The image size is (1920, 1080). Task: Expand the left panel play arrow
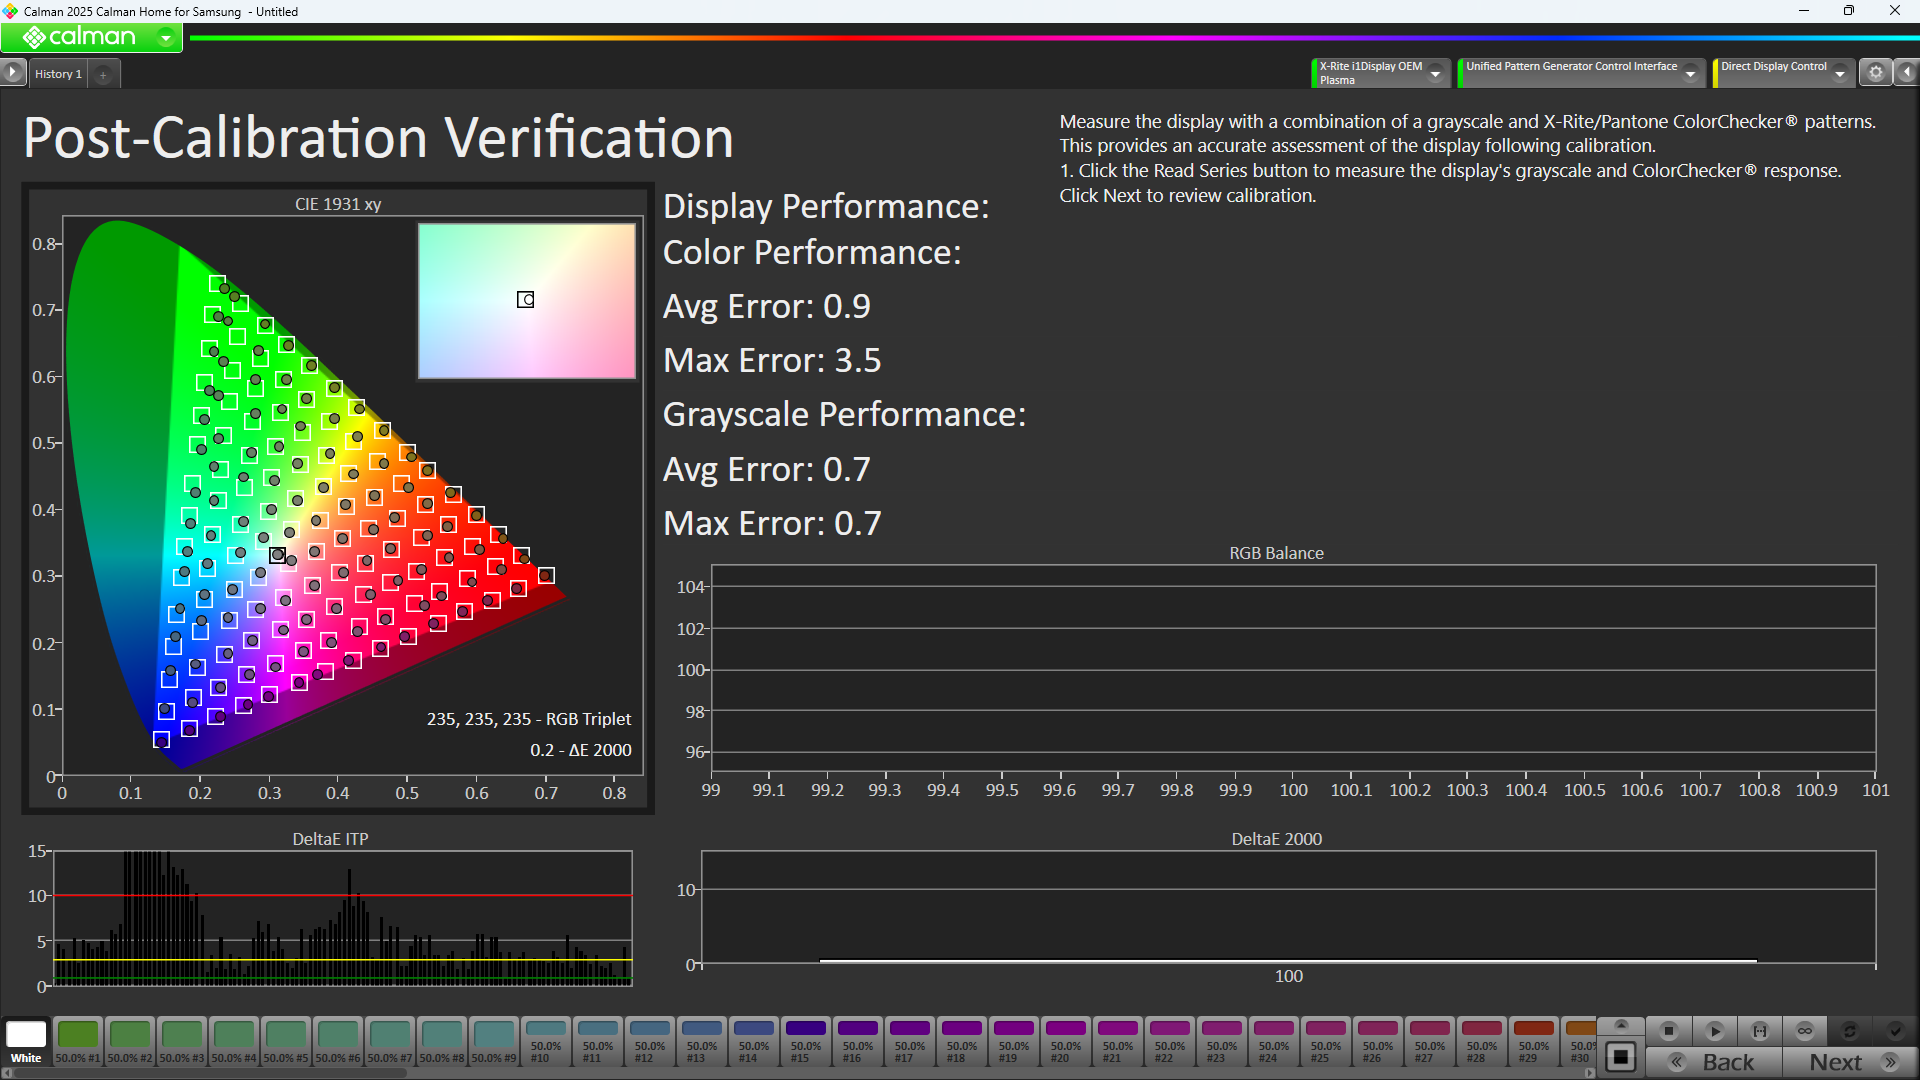click(12, 72)
